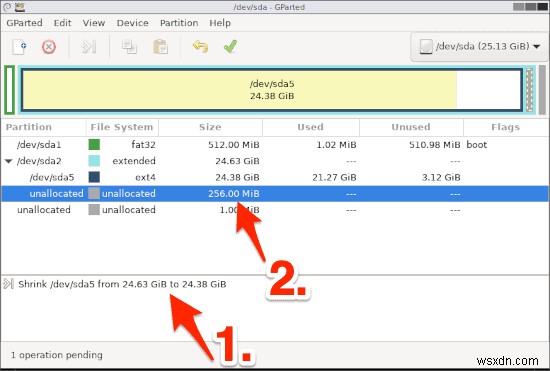Open the GParted menu
The width and height of the screenshot is (550, 371).
25,23
